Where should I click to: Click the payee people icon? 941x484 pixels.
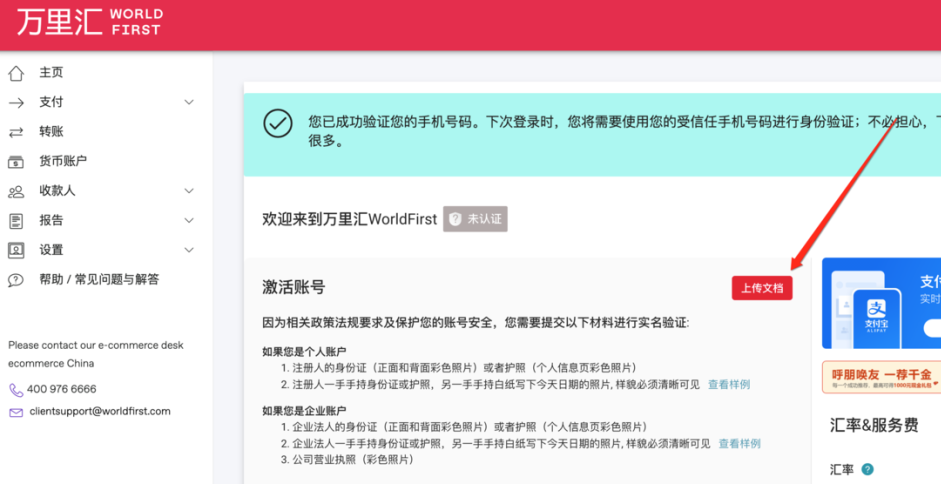16,191
